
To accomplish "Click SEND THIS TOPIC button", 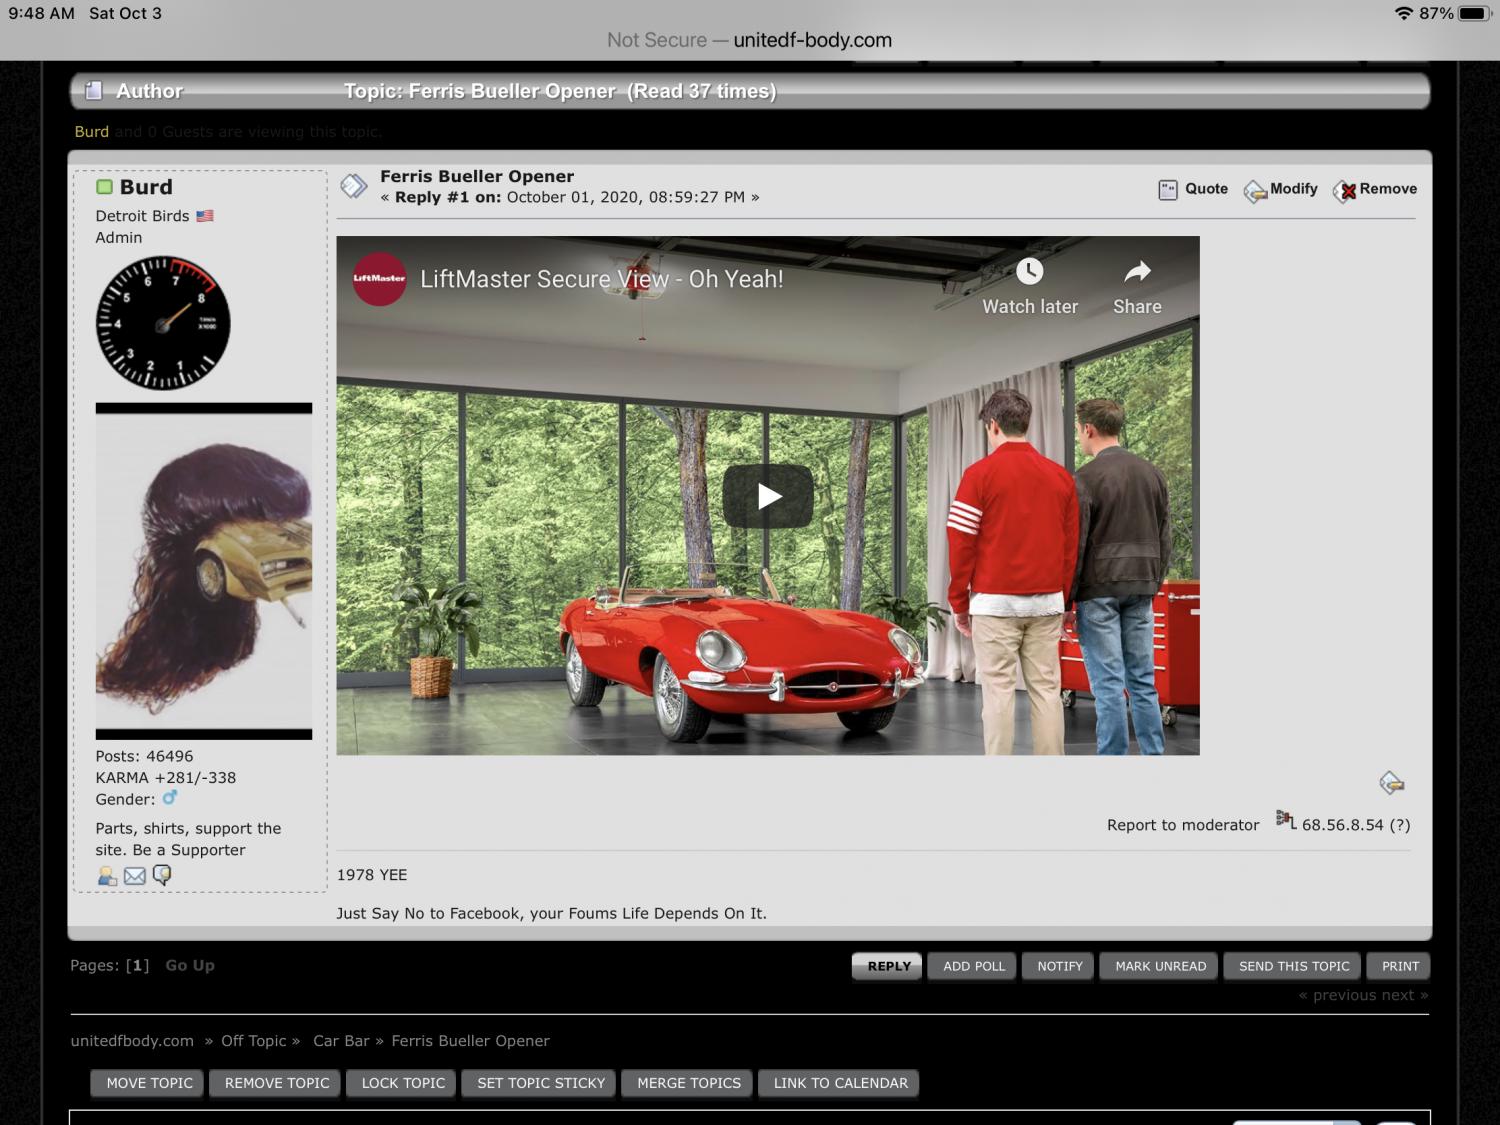I will tap(1294, 966).
